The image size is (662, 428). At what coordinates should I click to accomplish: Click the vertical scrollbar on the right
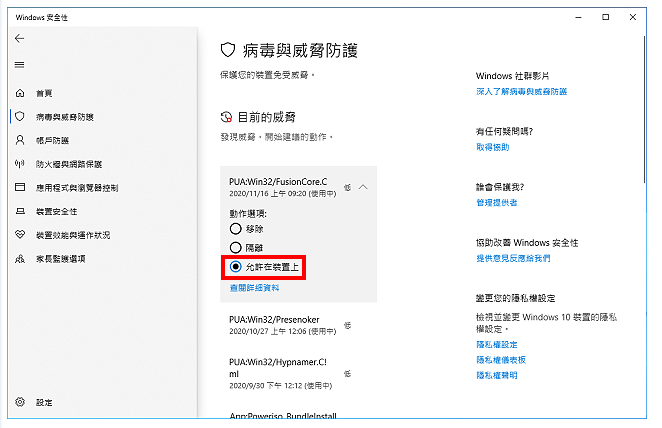click(x=644, y=110)
